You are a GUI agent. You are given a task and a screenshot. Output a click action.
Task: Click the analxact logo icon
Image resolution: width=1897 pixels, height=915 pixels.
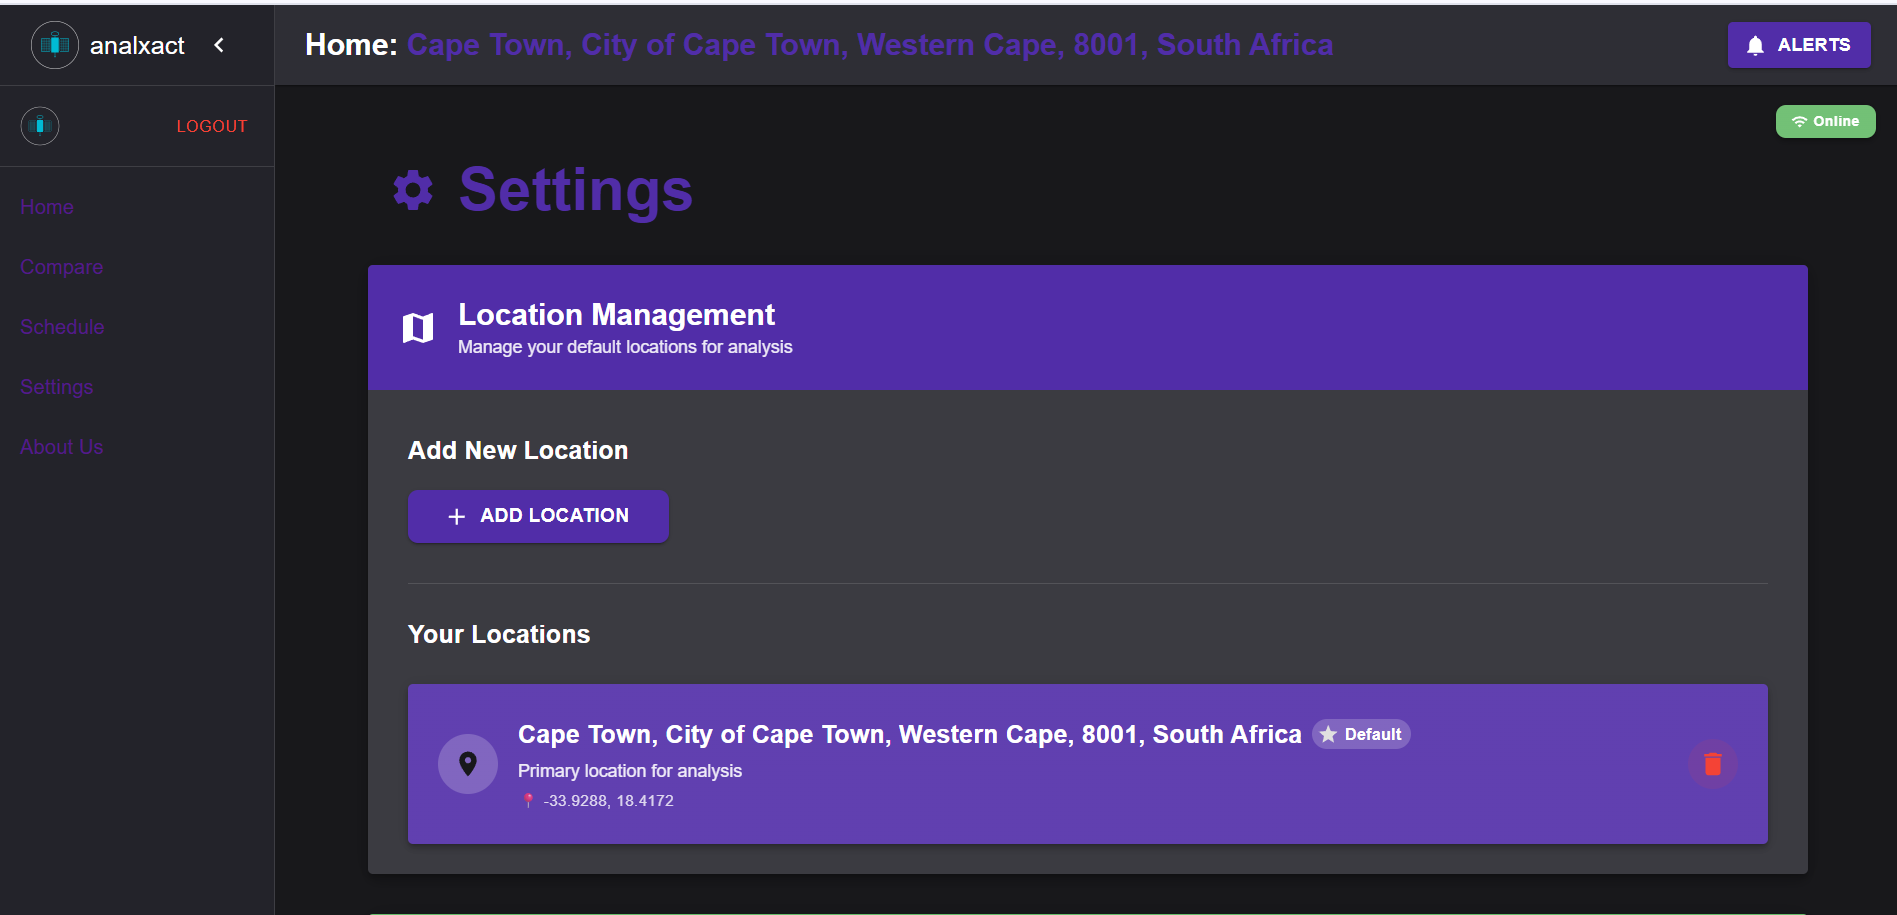click(54, 45)
